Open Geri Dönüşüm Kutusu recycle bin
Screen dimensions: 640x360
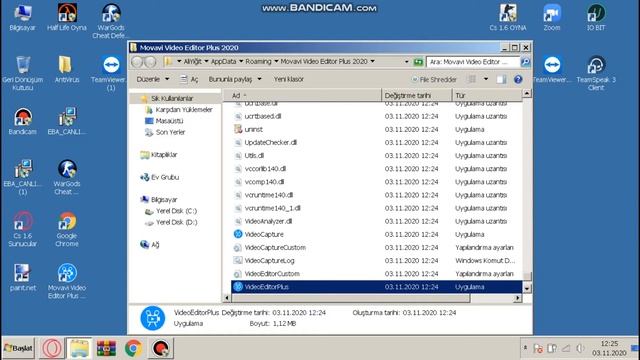click(x=22, y=73)
